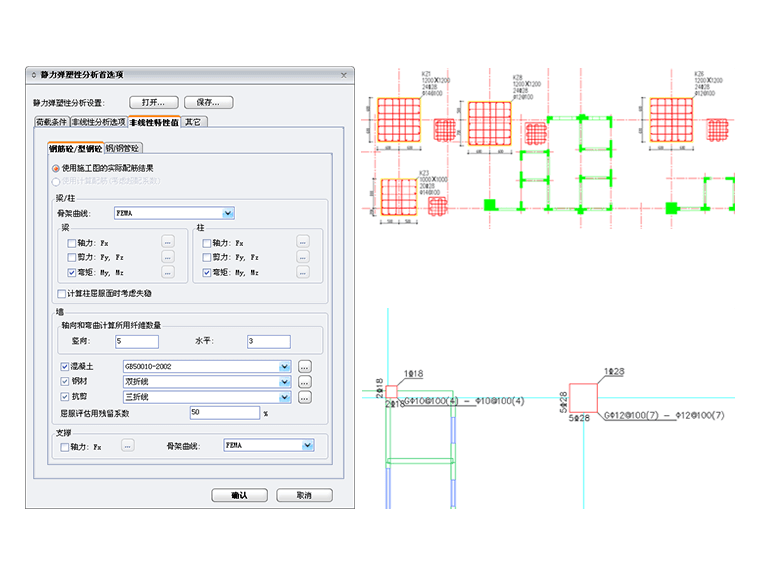Switch to 钢/钢管砼 sub-tab
The width and height of the screenshot is (760, 577).
(x=123, y=148)
